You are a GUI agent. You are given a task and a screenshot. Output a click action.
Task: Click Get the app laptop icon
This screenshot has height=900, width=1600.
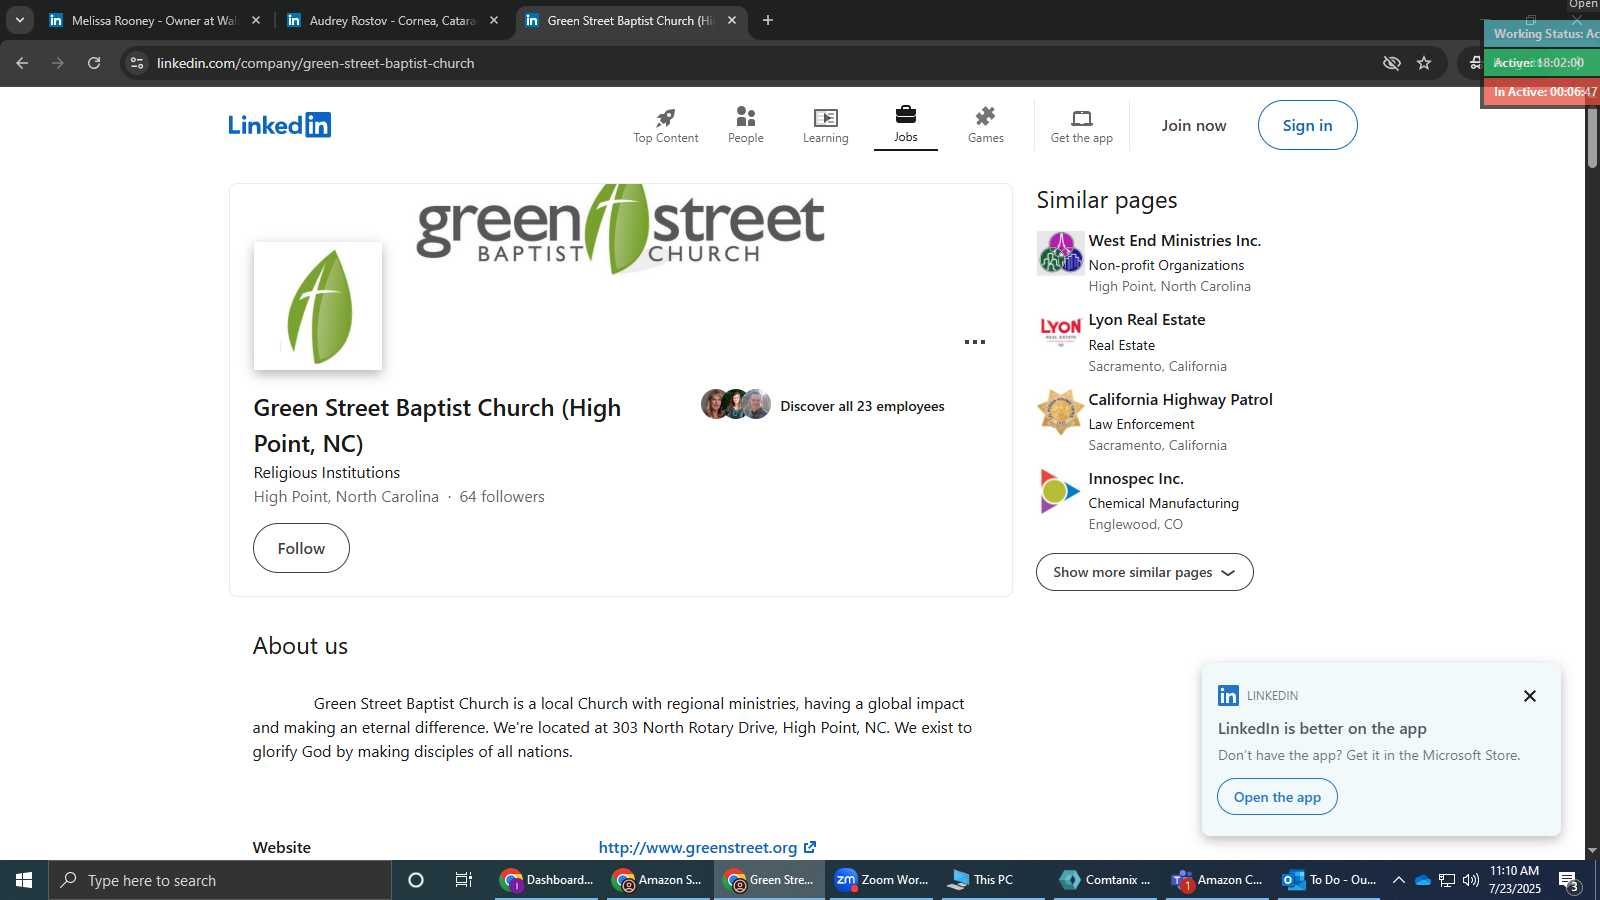tap(1081, 125)
